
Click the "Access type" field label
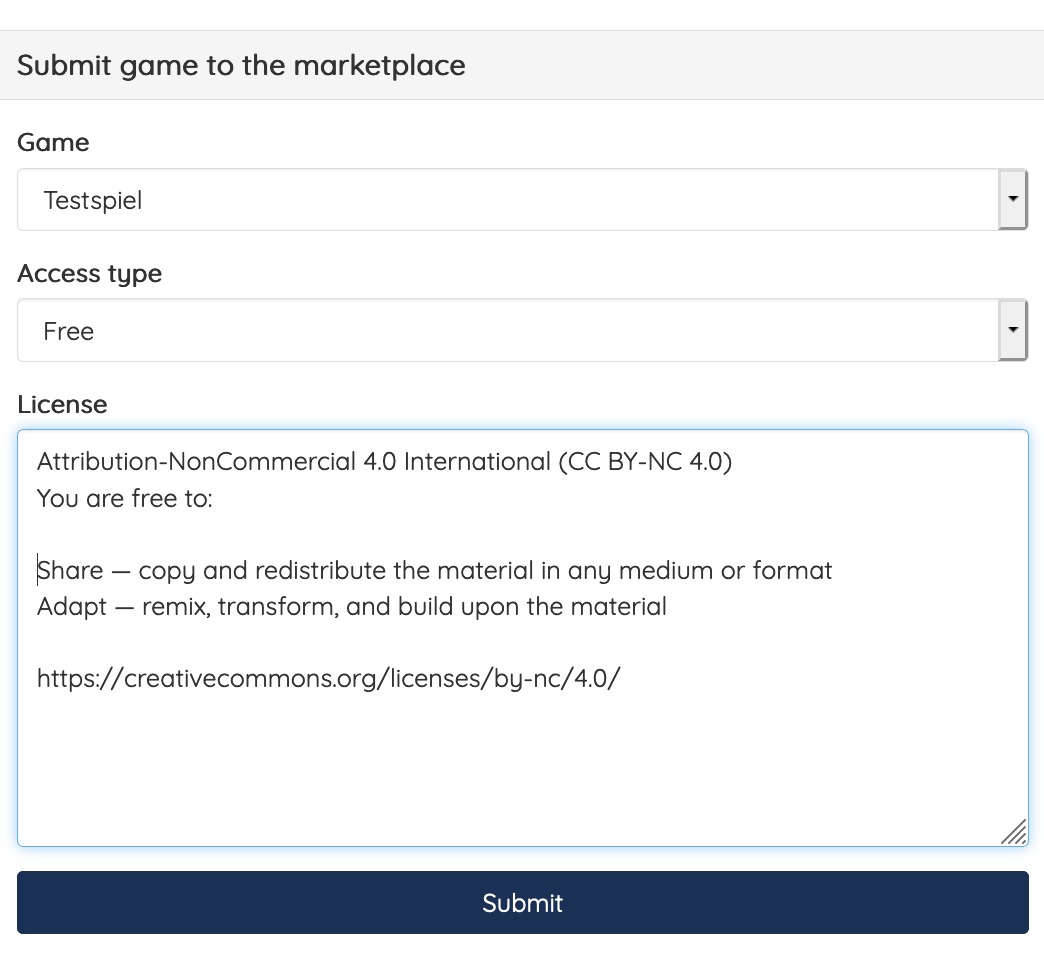[x=89, y=274]
